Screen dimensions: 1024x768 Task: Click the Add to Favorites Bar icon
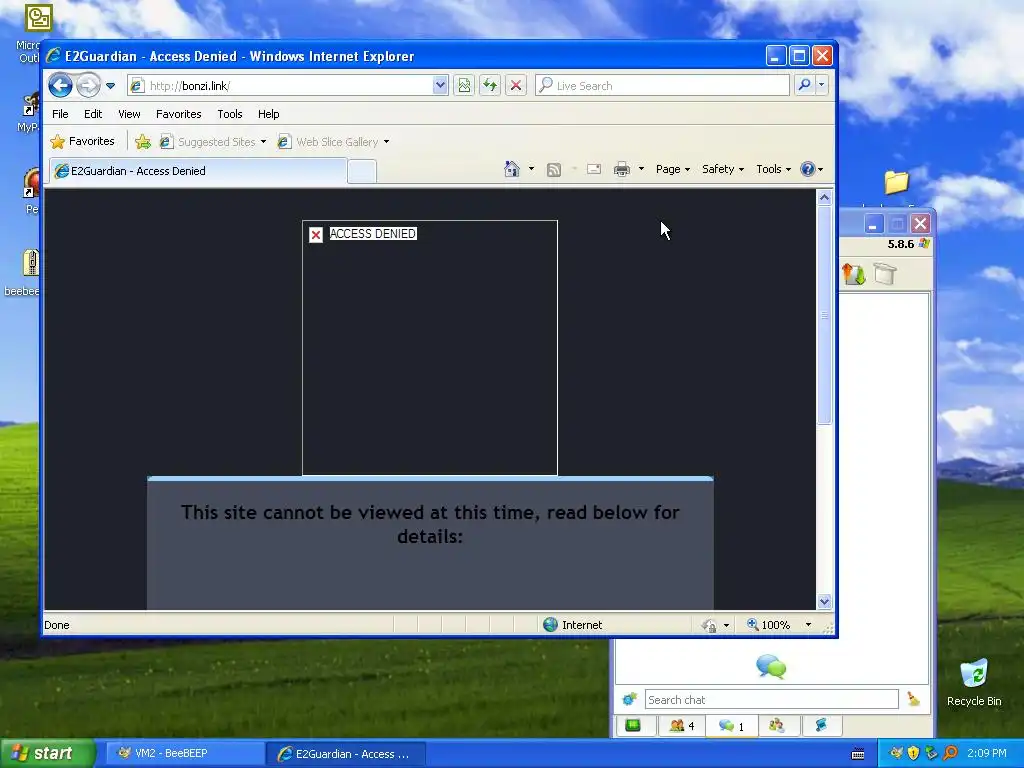pos(143,142)
